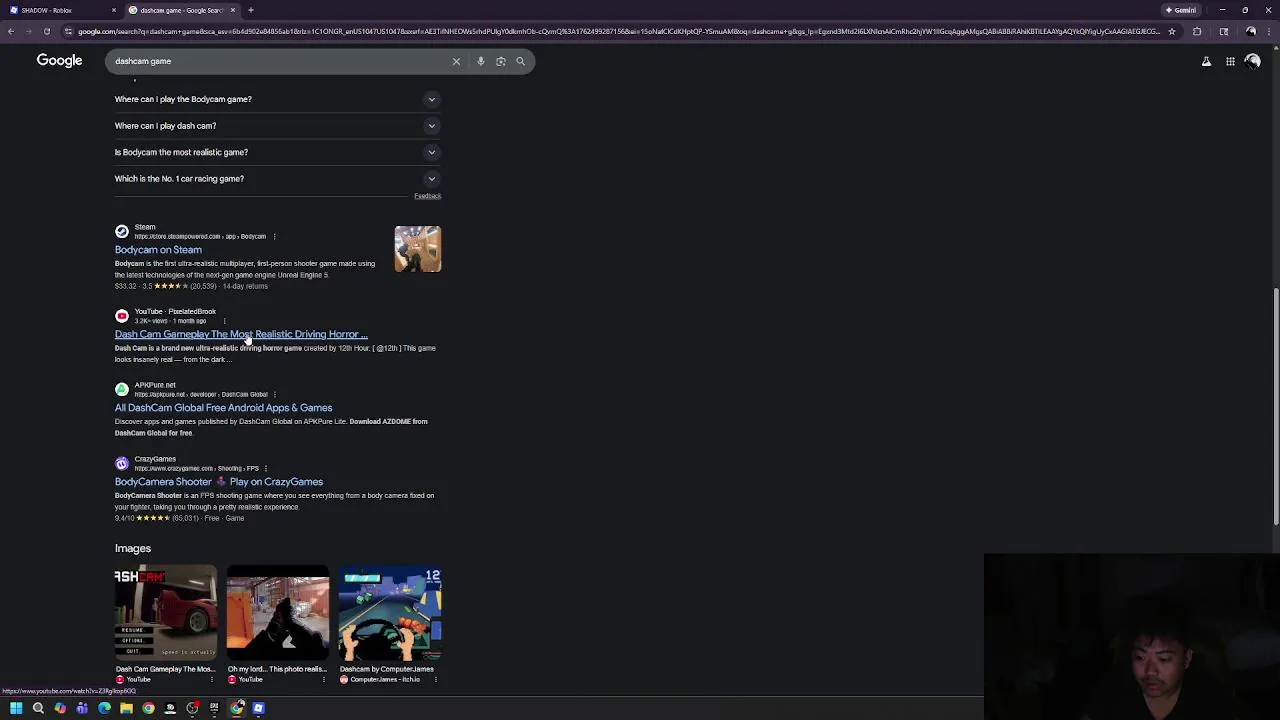Open Windows taskbar search

(x=38, y=708)
